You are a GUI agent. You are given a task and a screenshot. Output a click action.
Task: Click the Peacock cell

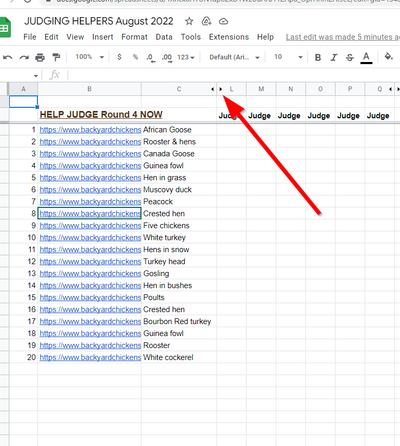179,202
